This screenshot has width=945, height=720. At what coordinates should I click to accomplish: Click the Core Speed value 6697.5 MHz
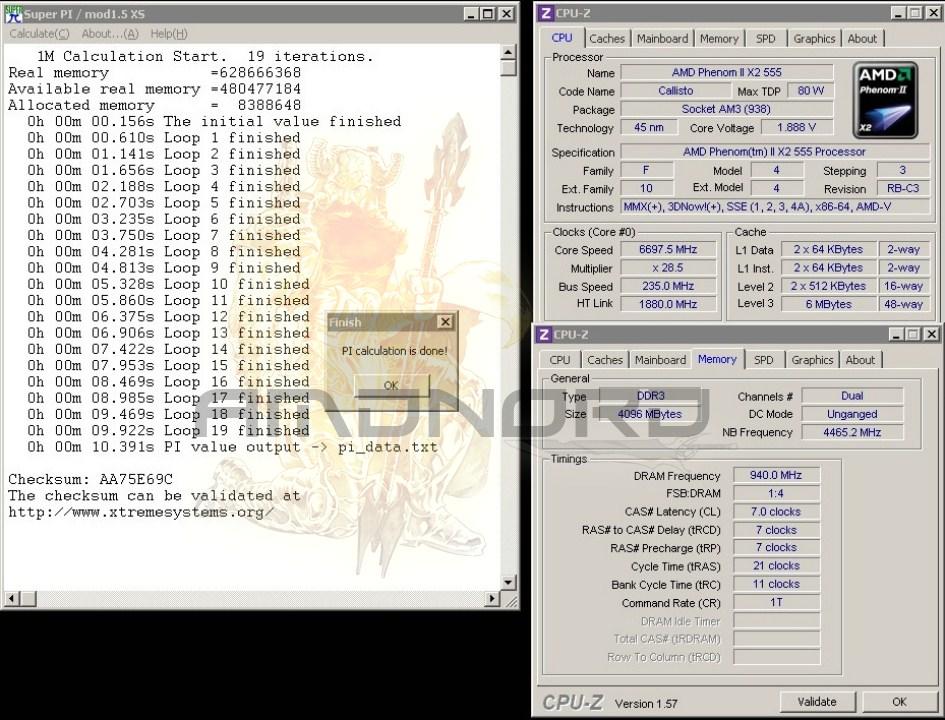[668, 249]
